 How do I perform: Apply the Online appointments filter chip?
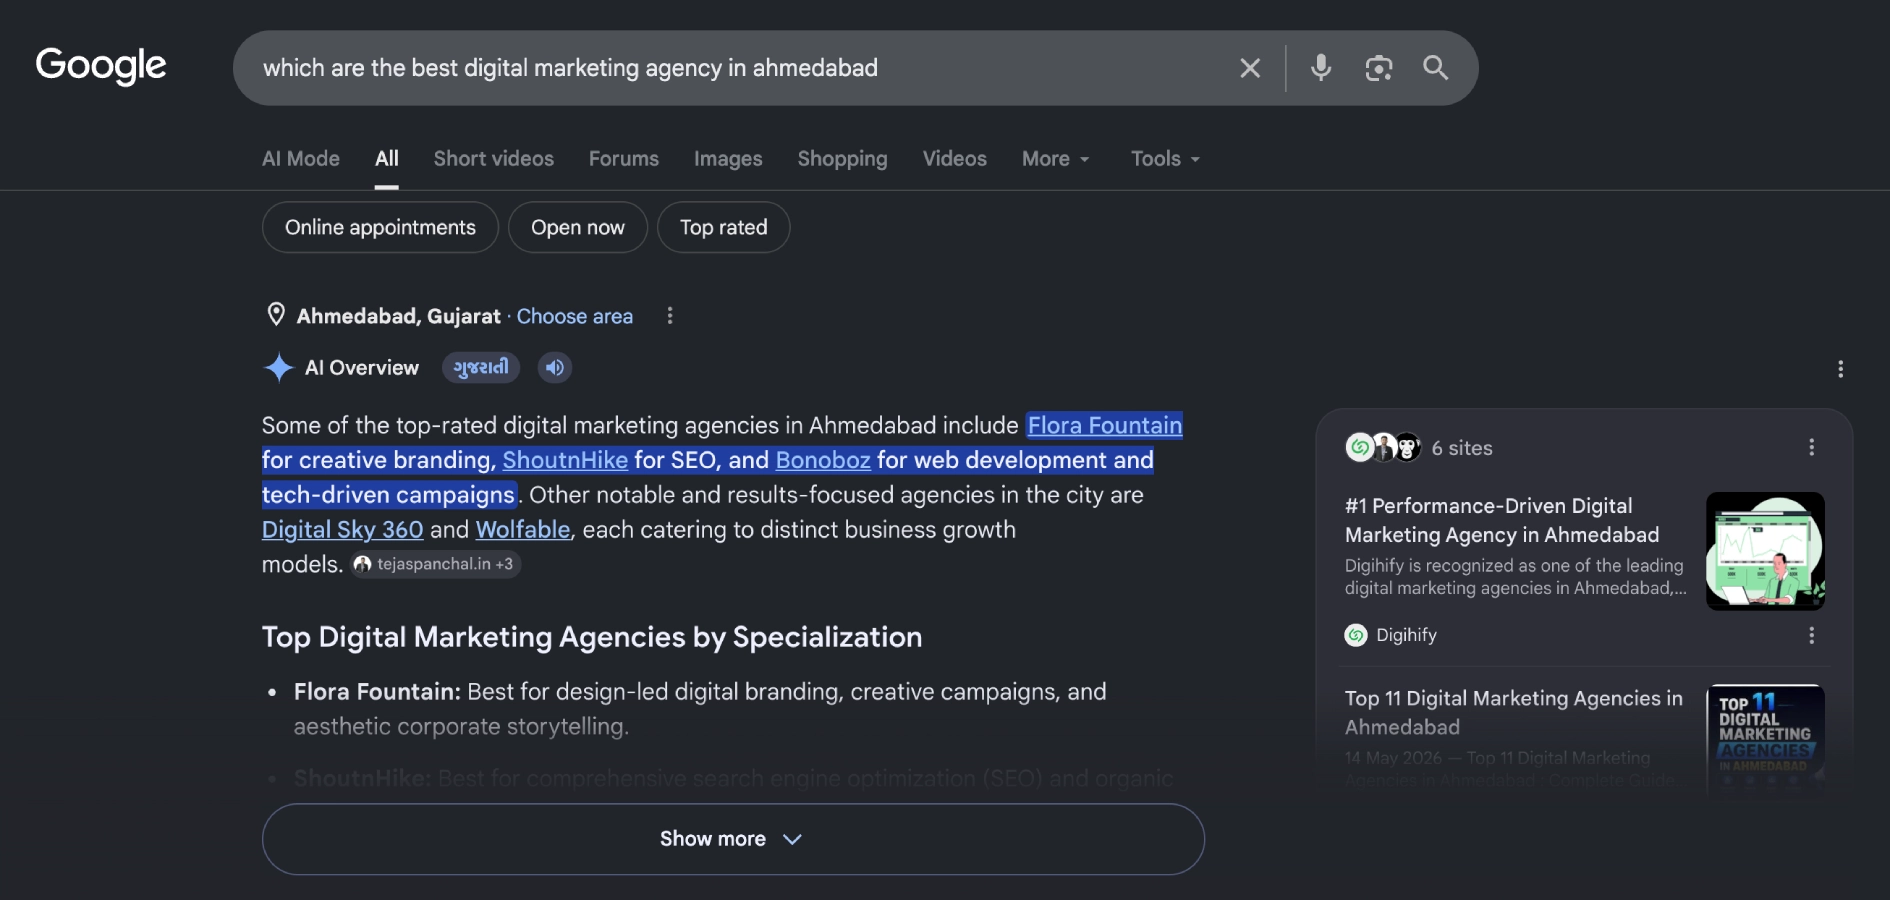pyautogui.click(x=380, y=228)
